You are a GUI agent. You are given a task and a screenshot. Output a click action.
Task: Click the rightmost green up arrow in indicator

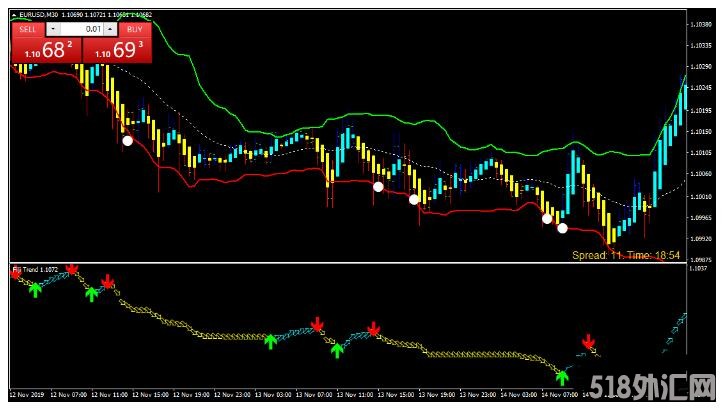click(562, 377)
